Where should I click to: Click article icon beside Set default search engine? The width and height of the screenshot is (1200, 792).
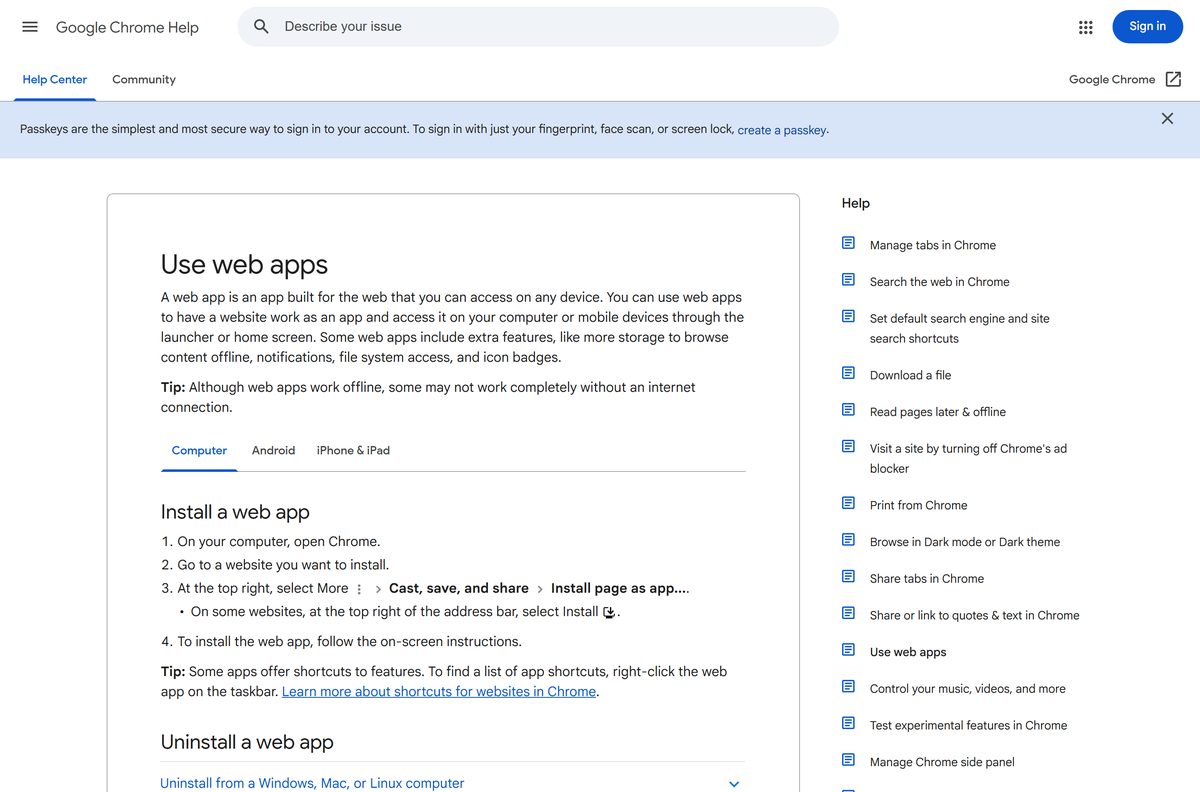pyautogui.click(x=848, y=316)
